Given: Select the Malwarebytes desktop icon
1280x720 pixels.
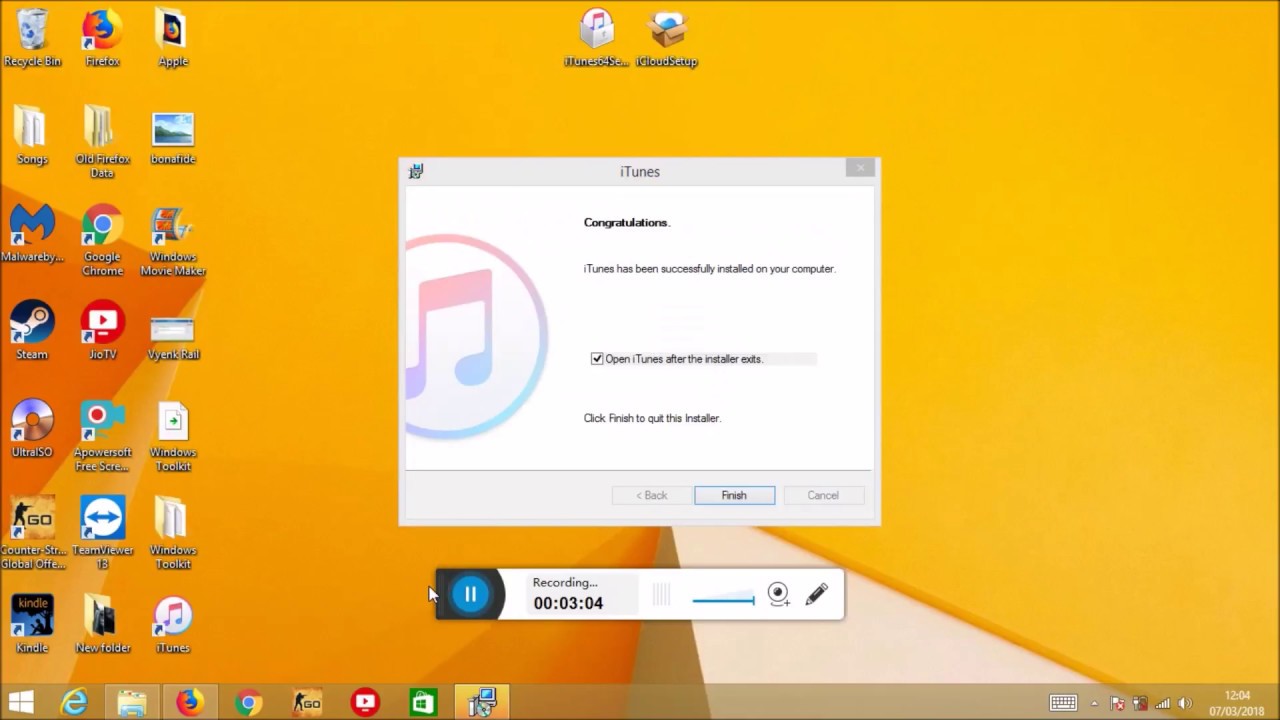Looking at the screenshot, I should pos(32,234).
